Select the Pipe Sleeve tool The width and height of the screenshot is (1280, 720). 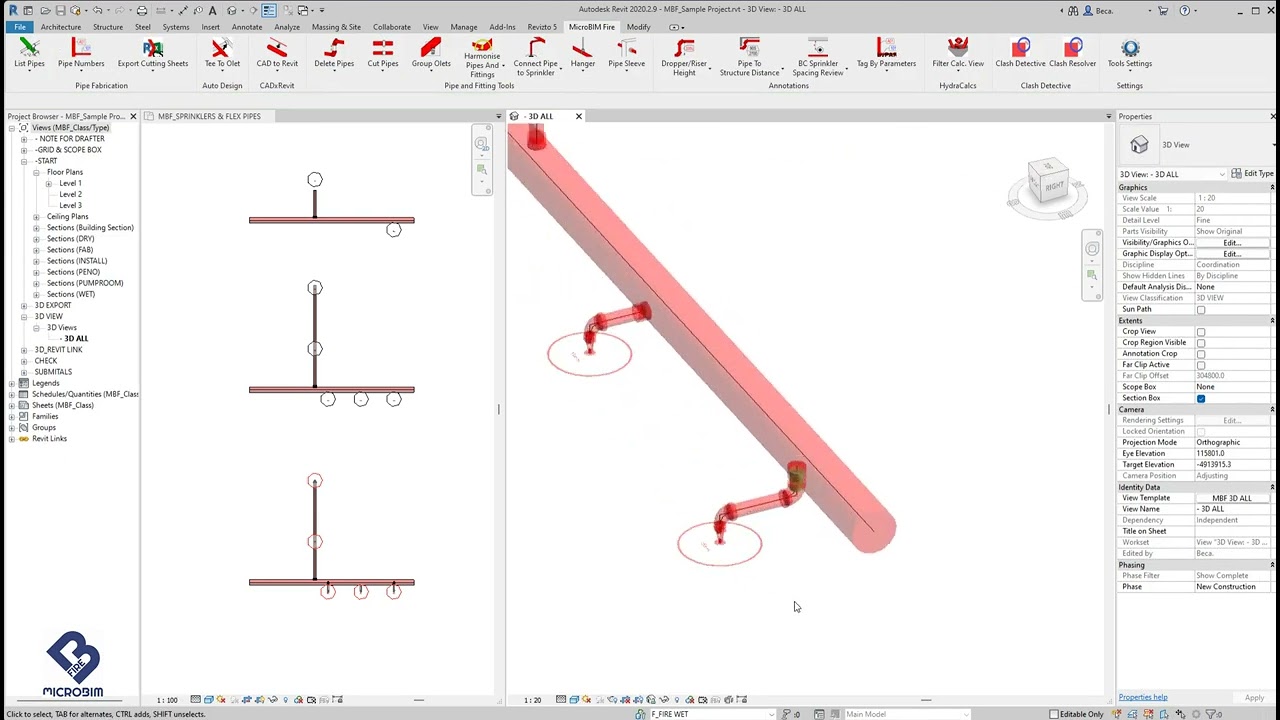pyautogui.click(x=626, y=55)
